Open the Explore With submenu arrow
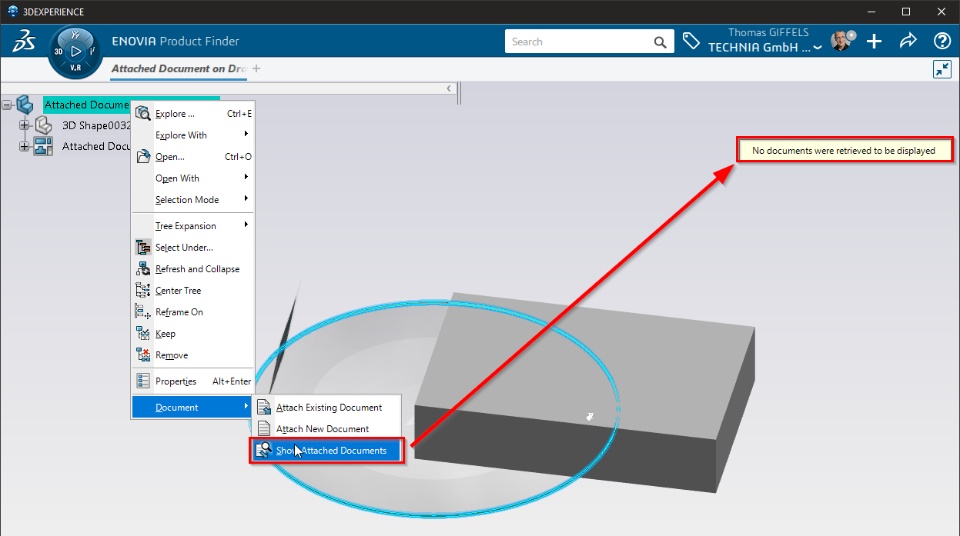 coord(246,134)
